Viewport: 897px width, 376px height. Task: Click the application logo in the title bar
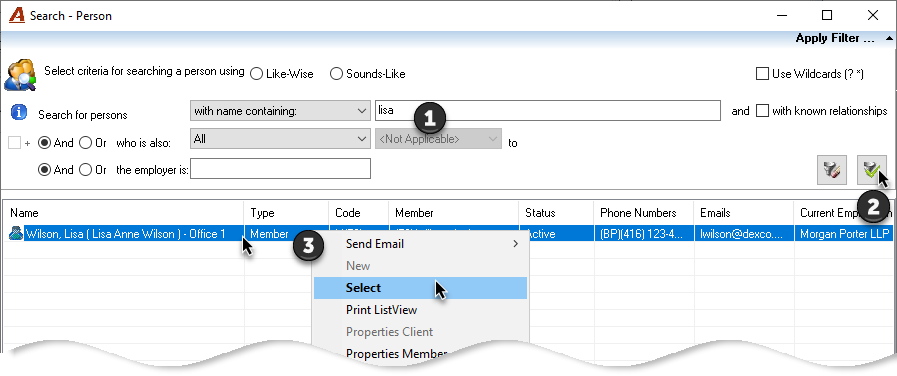(17, 15)
